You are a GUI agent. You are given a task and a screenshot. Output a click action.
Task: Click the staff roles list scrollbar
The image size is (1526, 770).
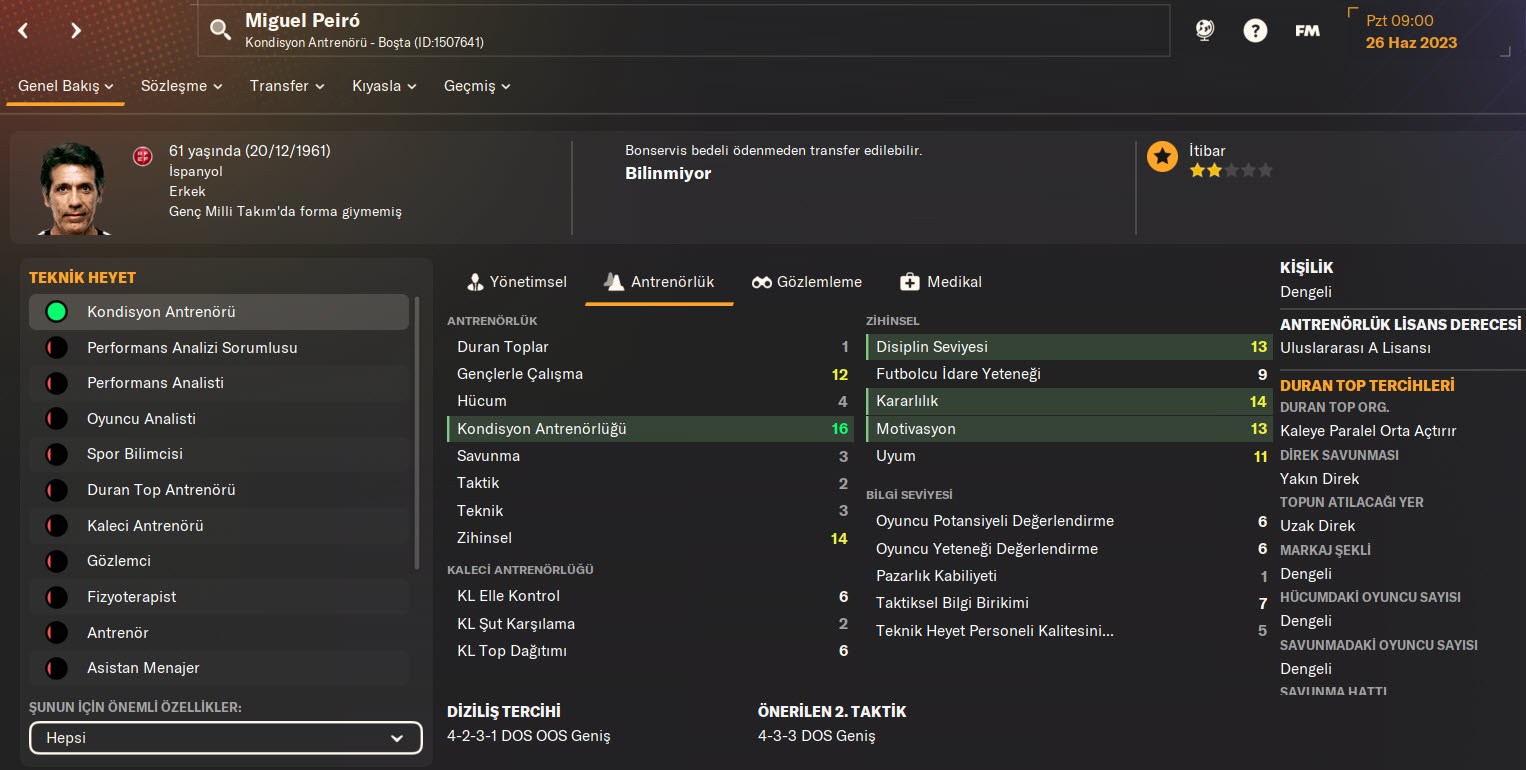point(417,432)
